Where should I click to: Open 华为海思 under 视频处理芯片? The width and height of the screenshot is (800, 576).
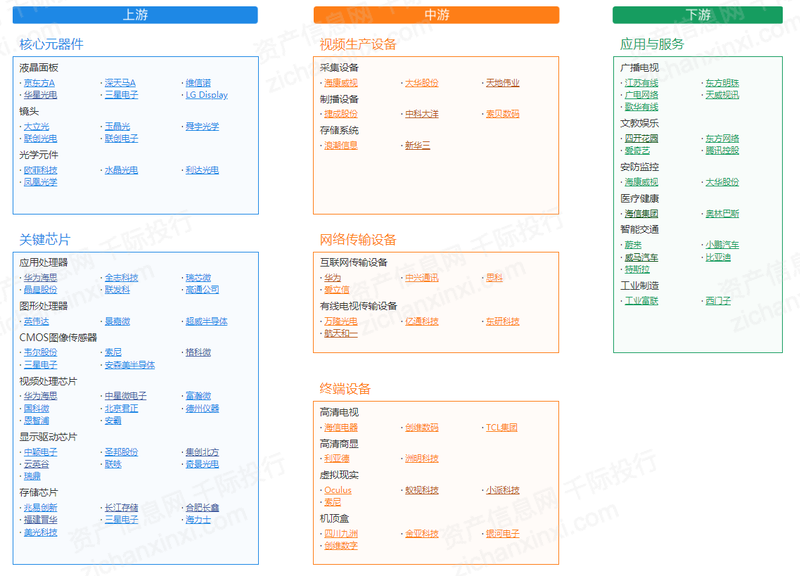pos(40,396)
